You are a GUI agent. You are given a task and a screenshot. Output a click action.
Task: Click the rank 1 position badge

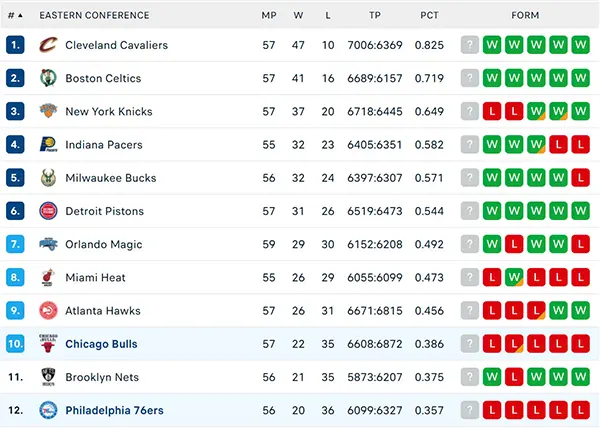(15, 45)
